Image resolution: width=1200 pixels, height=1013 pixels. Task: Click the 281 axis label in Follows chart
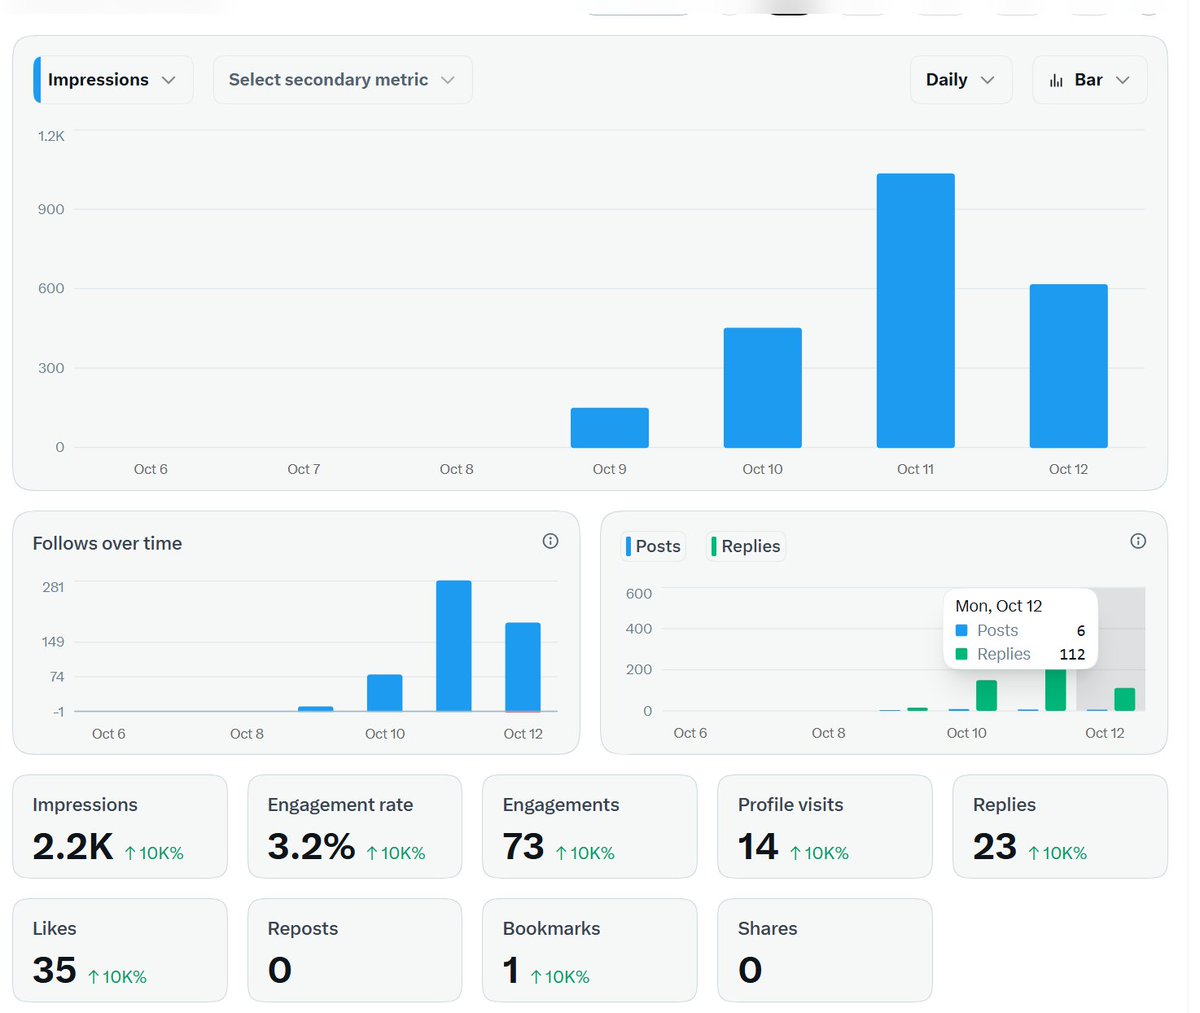[x=53, y=587]
